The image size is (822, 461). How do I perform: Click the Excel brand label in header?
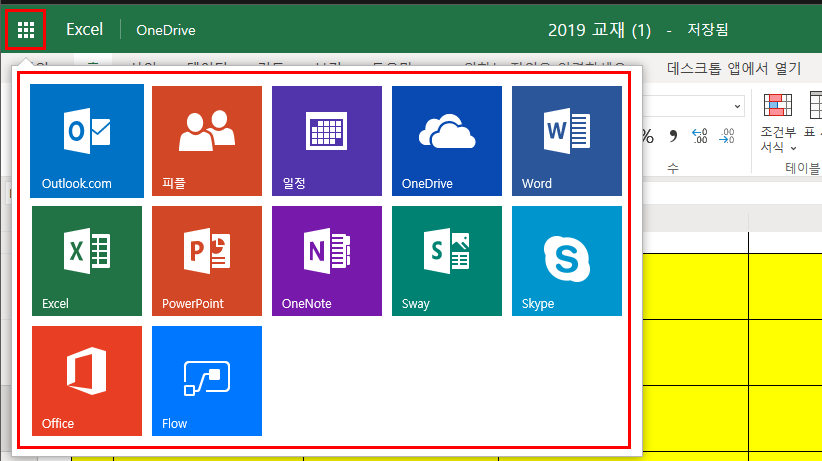tap(84, 29)
